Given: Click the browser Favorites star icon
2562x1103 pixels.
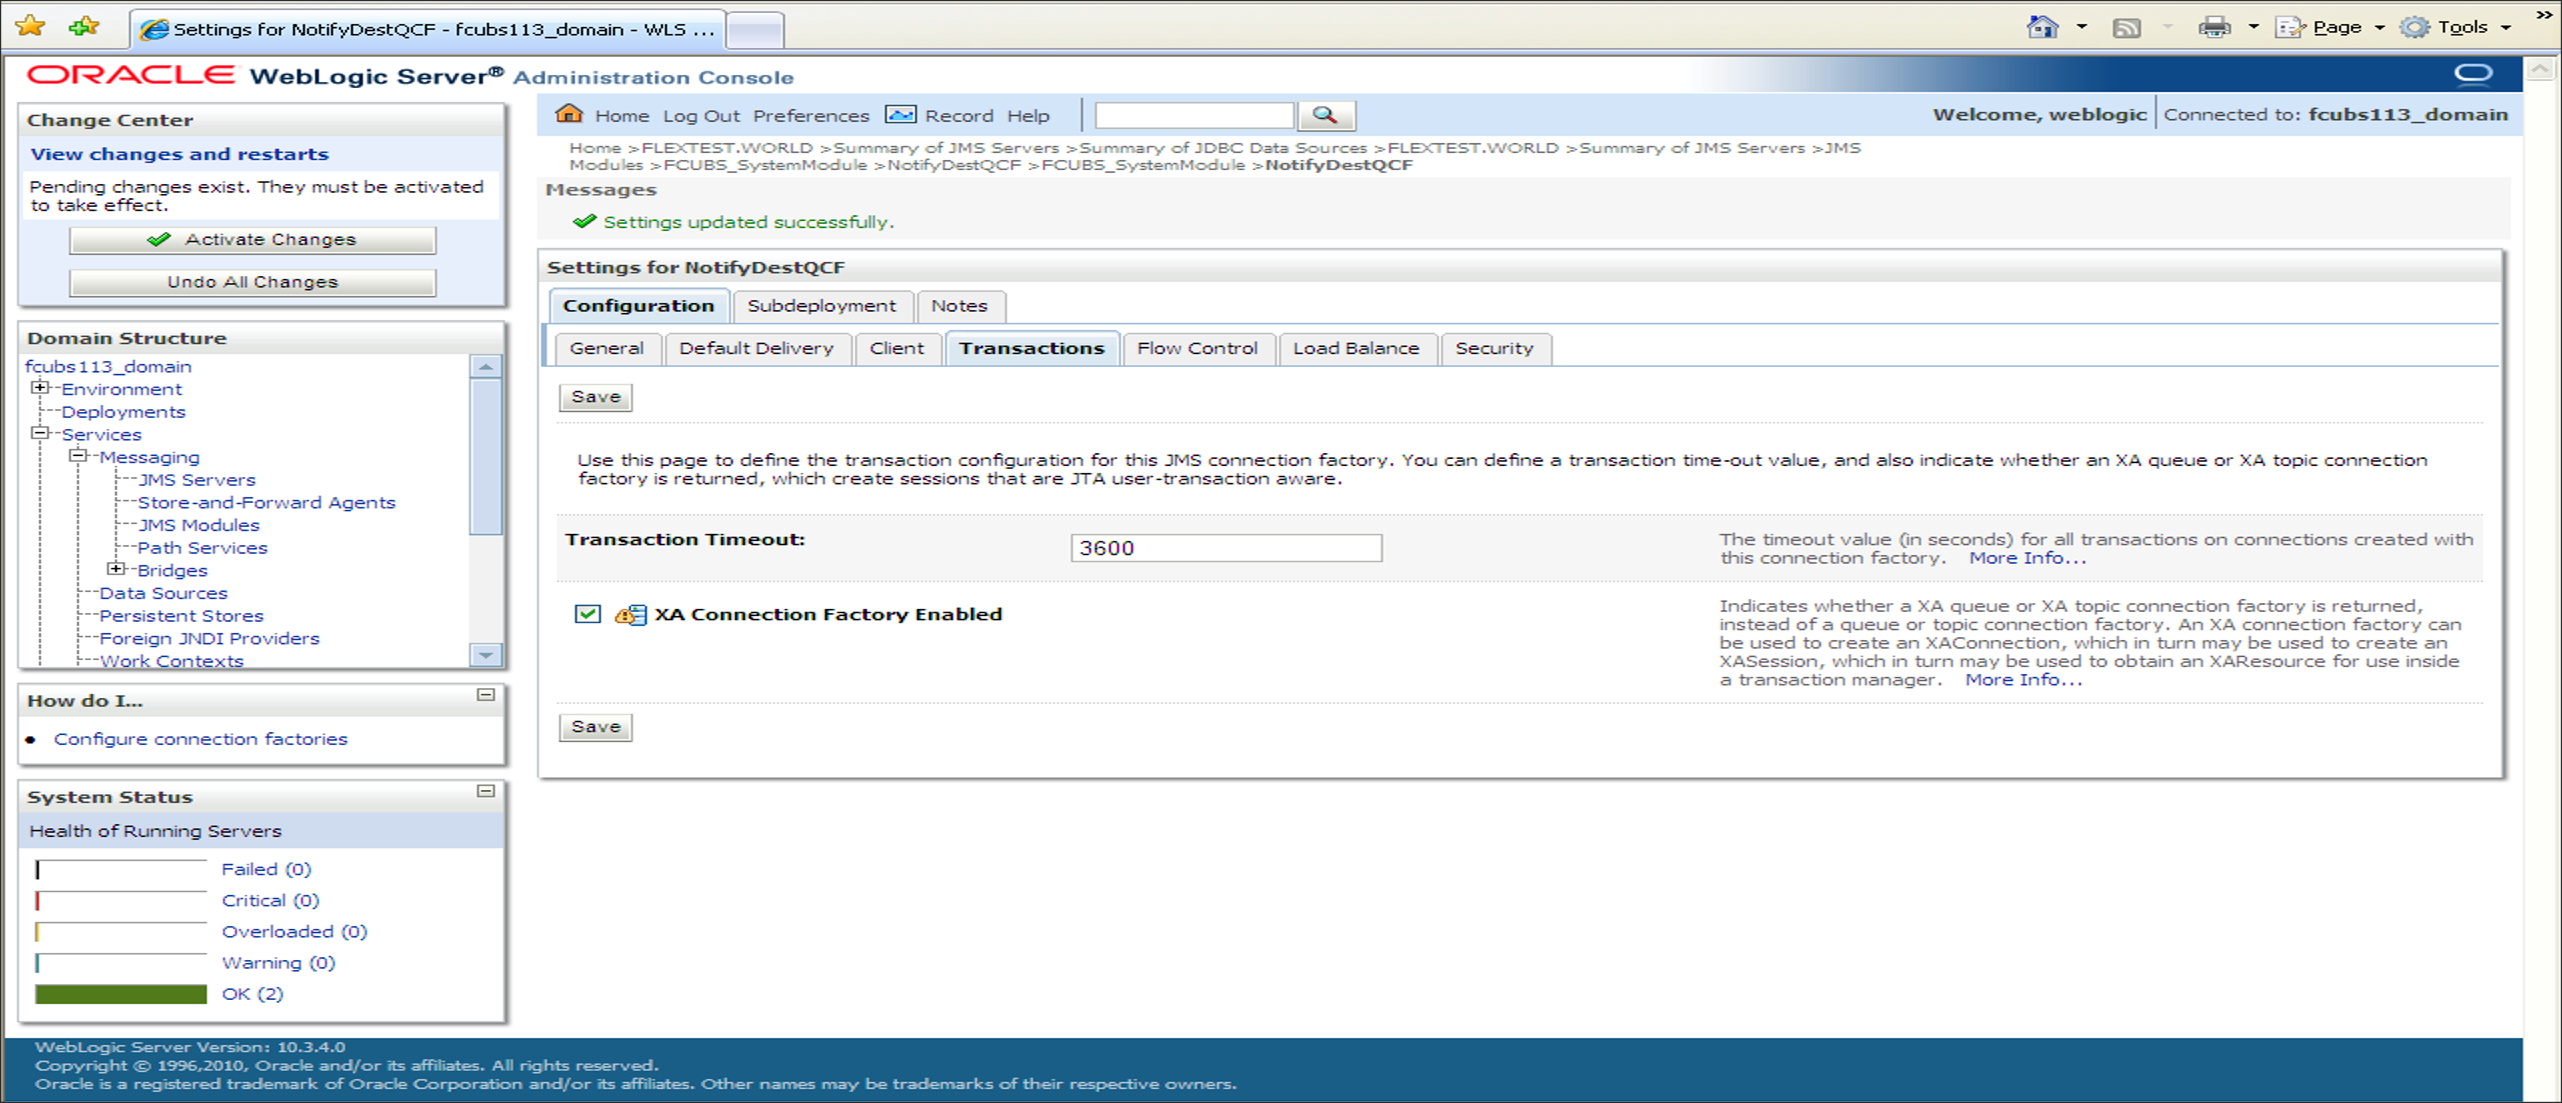Looking at the screenshot, I should [x=30, y=26].
